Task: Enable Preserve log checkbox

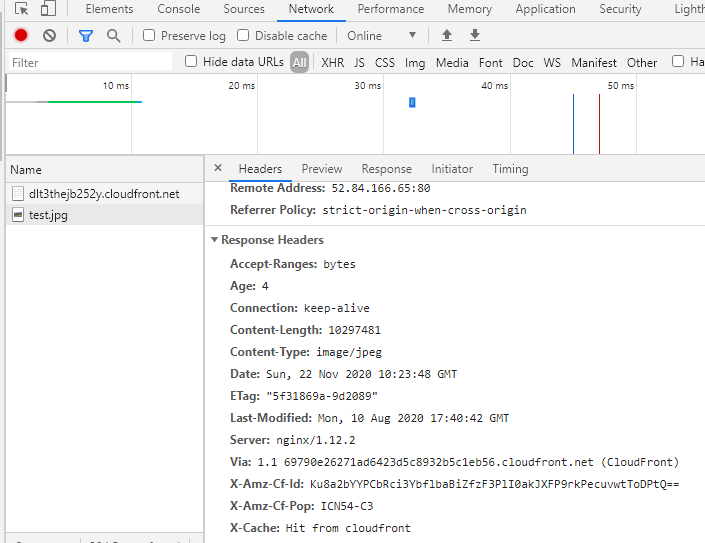Action: 149,35
